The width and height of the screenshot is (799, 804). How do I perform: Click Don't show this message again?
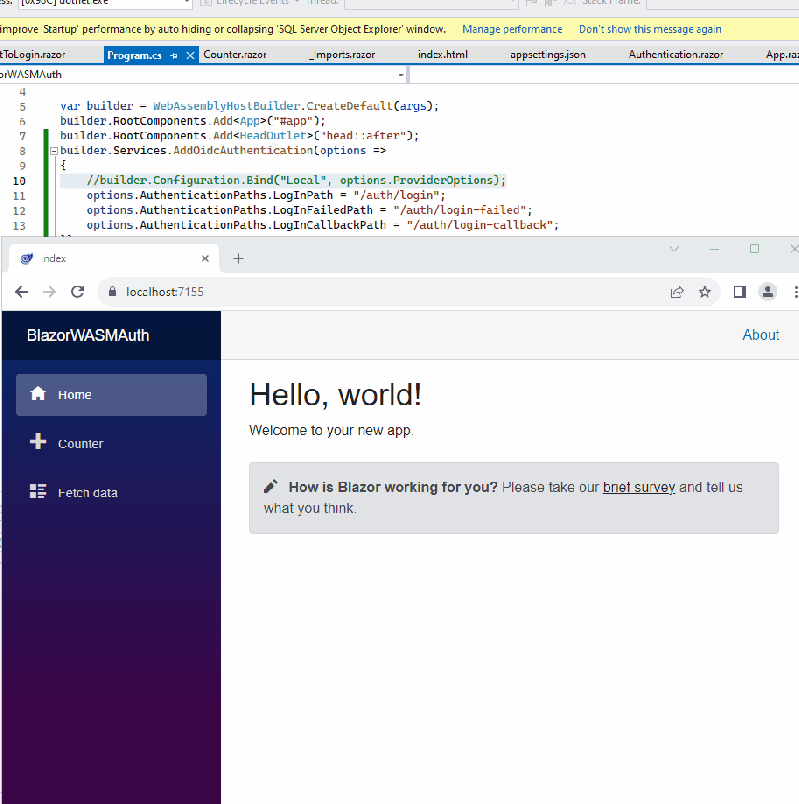(x=650, y=29)
